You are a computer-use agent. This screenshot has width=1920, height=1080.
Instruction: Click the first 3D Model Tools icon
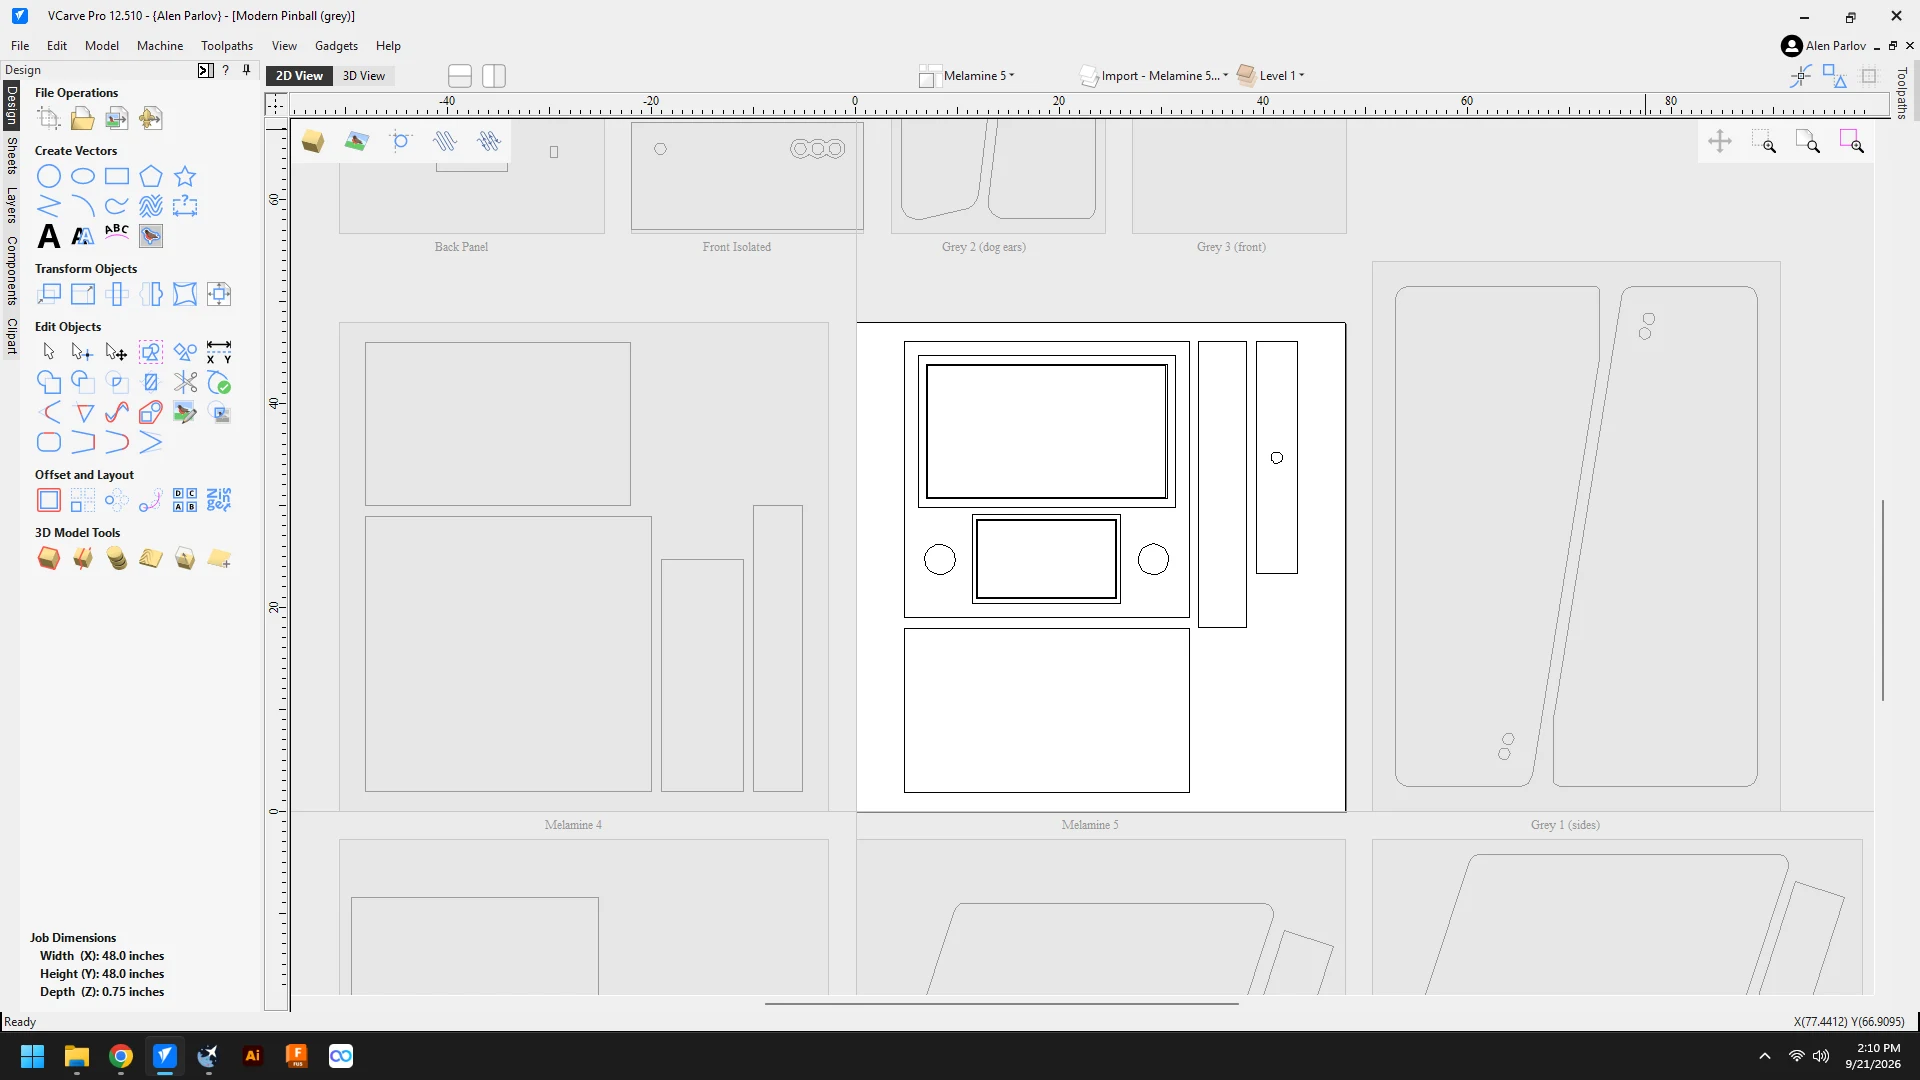49,559
